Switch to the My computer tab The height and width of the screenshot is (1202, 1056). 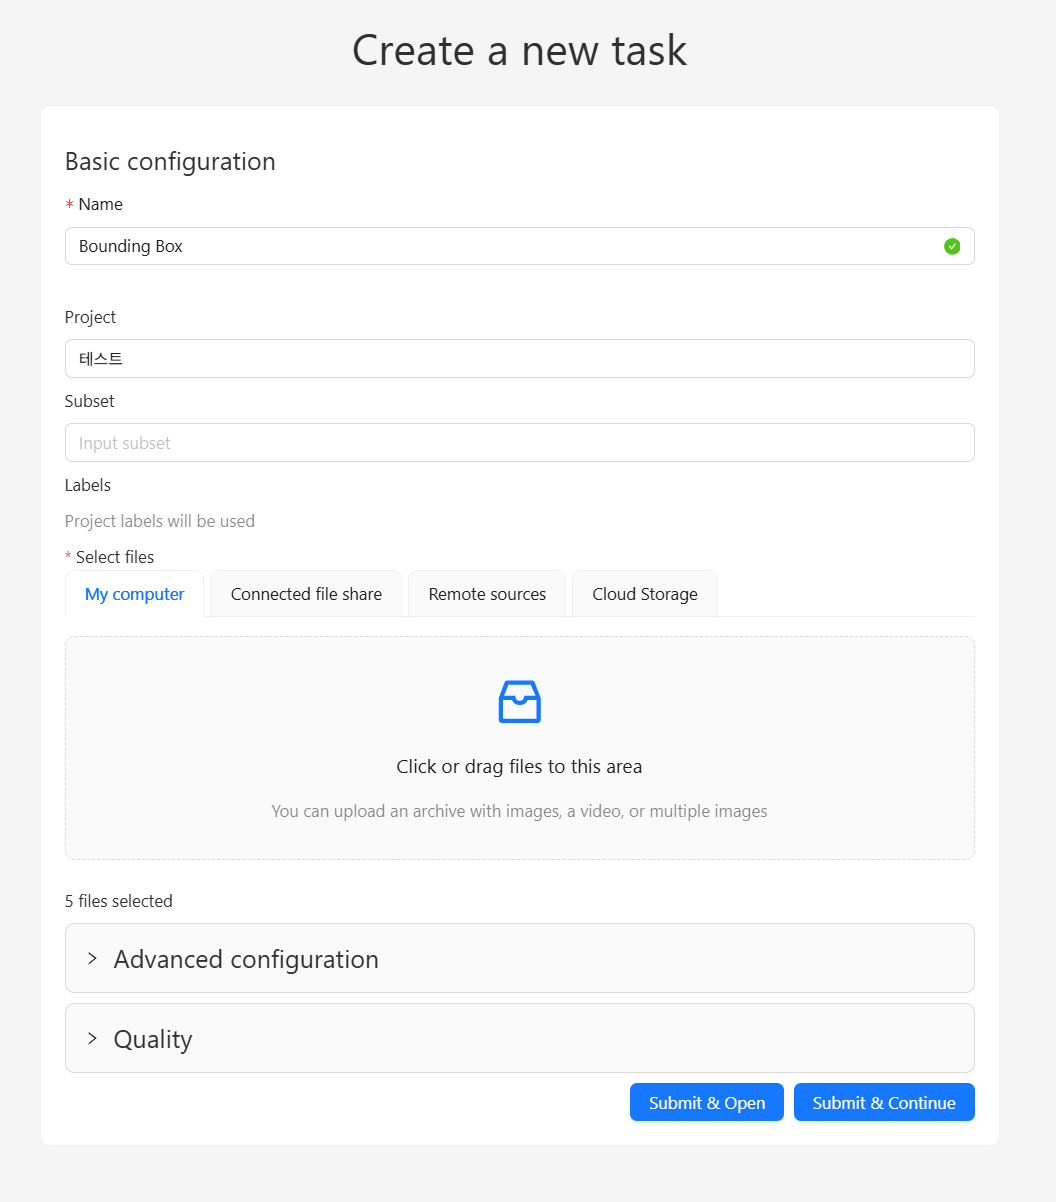(x=135, y=594)
